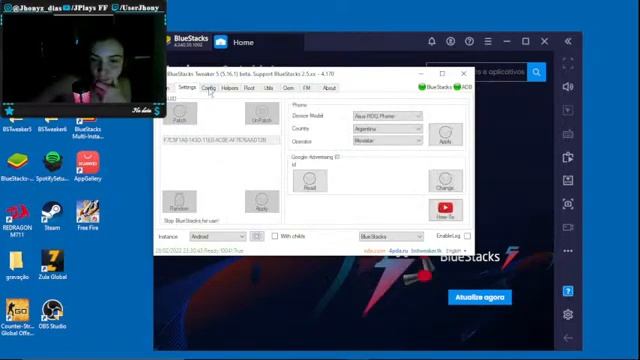Click the back arrow in BlueStacks sidebar
Image resolution: width=640 pixels, height=360 pixels.
point(568,338)
